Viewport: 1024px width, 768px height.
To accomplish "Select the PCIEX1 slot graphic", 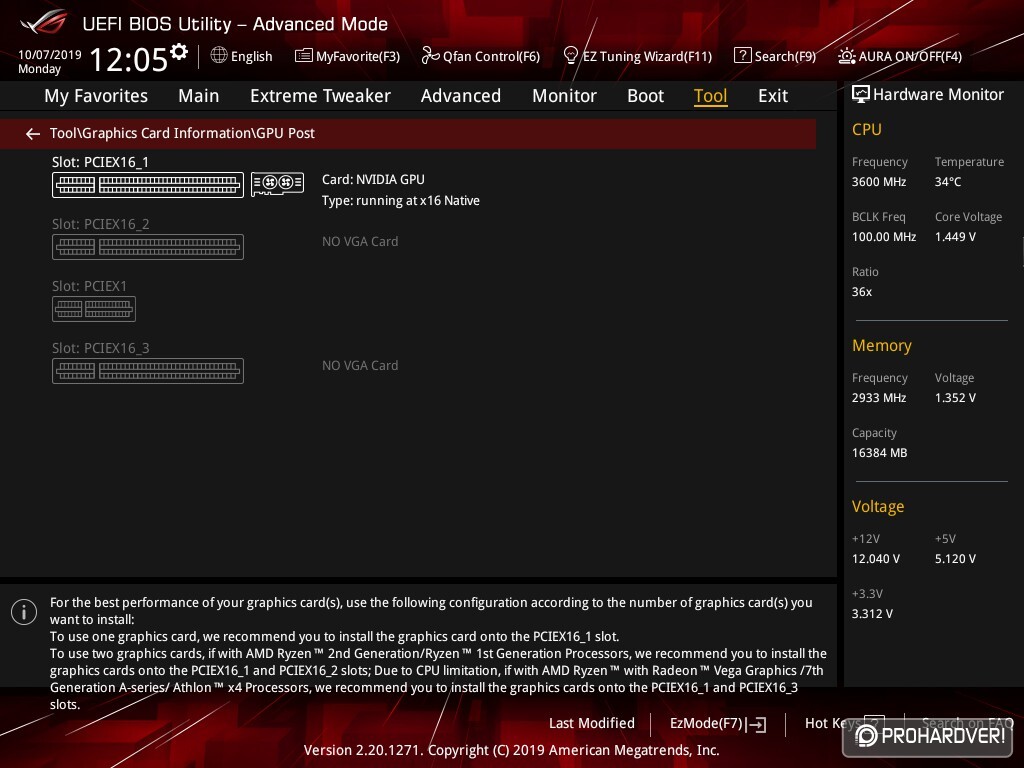I will pos(94,309).
